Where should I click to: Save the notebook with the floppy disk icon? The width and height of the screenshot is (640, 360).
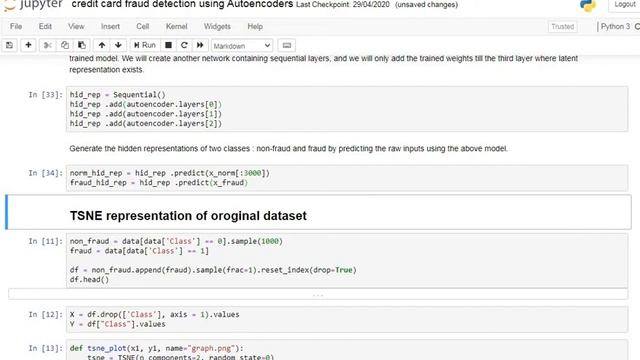tap(9, 45)
